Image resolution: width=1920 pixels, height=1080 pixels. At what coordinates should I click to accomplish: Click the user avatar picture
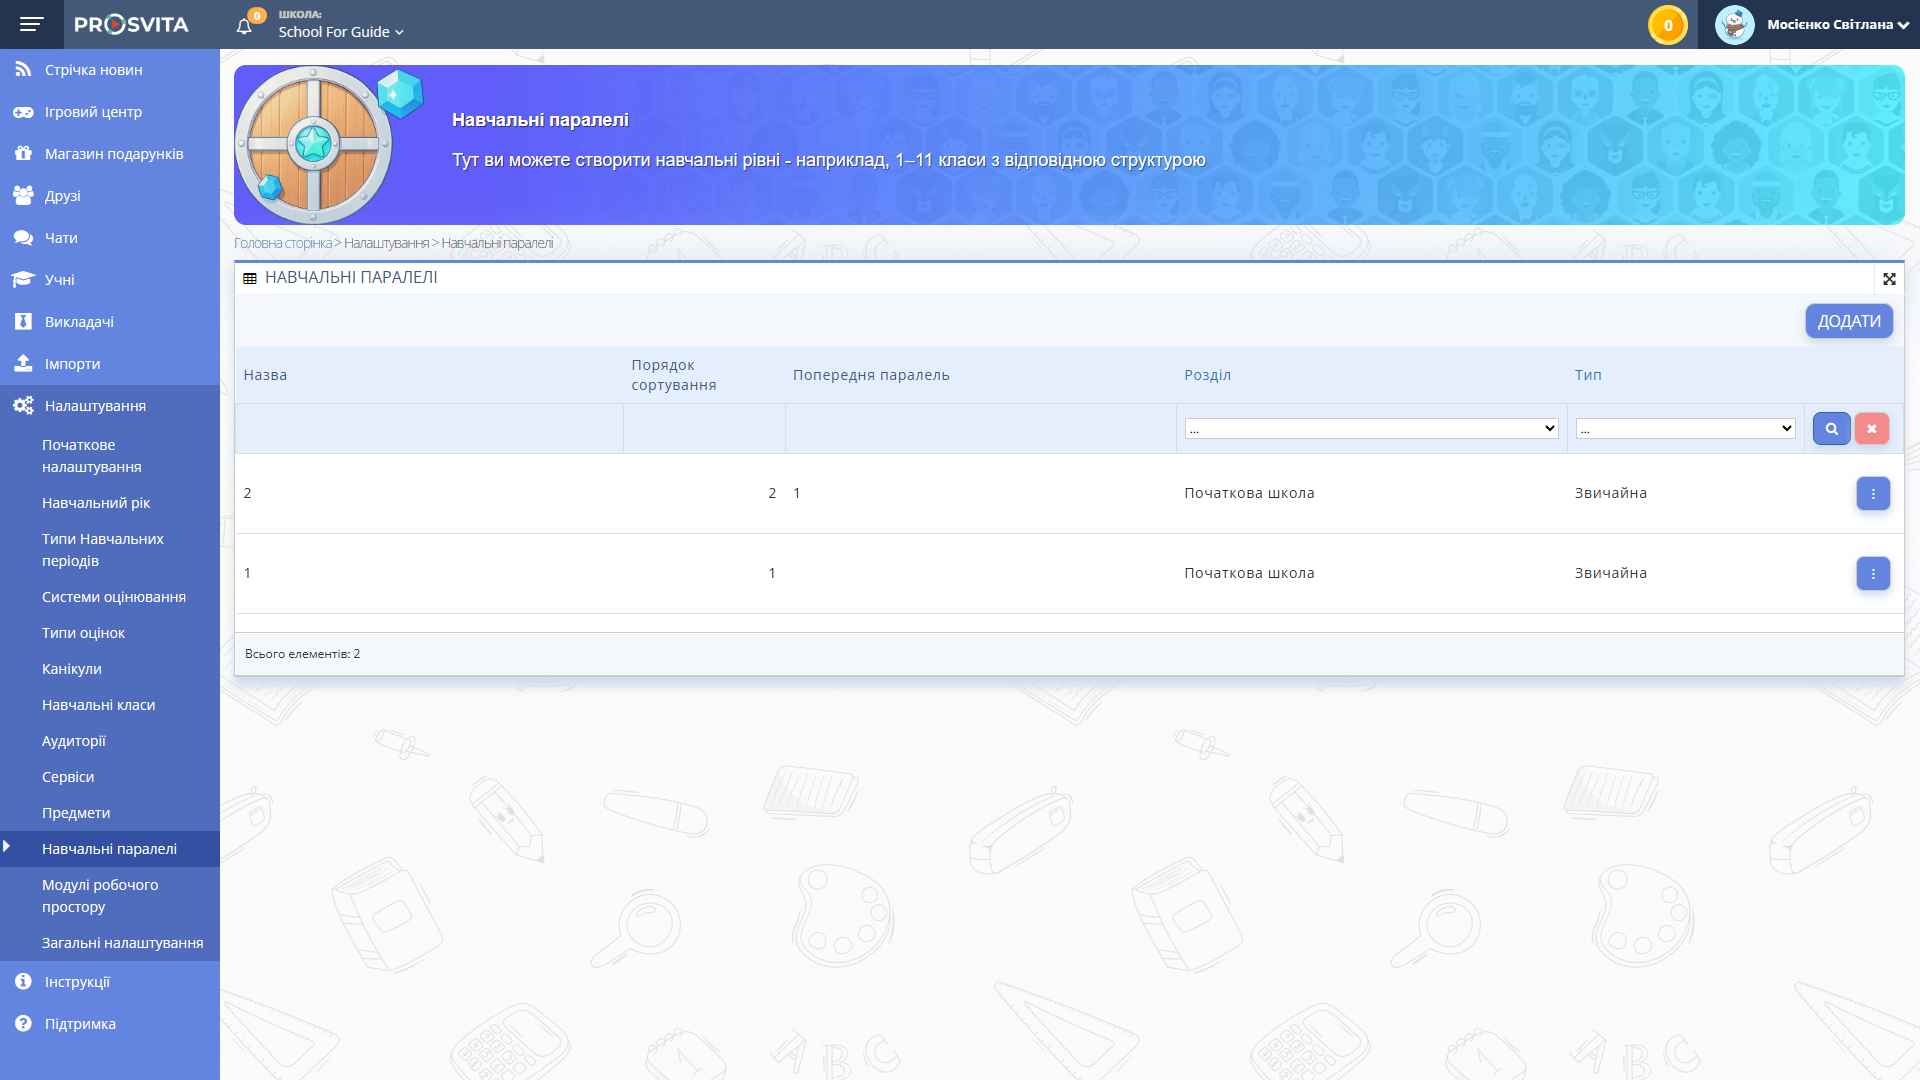tap(1734, 25)
